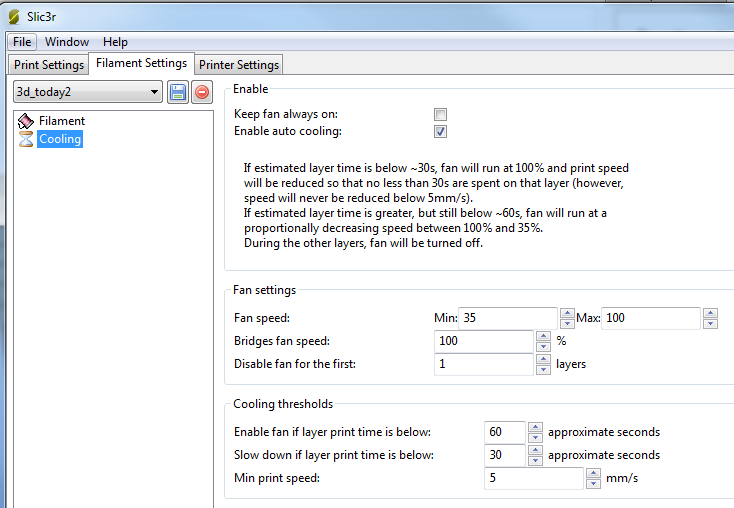The height and width of the screenshot is (508, 734).
Task: Select Filament in the settings tree
Action: 62,121
